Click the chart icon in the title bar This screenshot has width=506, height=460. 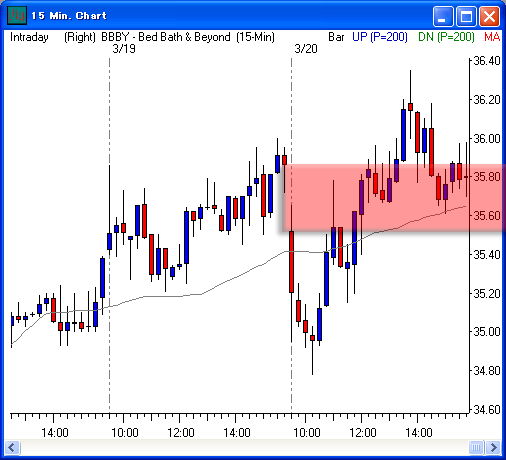pyautogui.click(x=17, y=15)
